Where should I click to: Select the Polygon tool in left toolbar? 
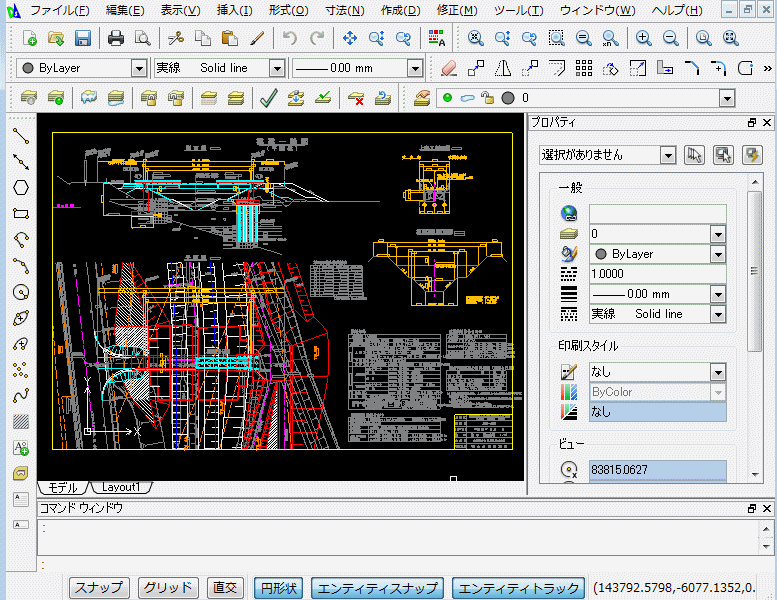coord(20,187)
